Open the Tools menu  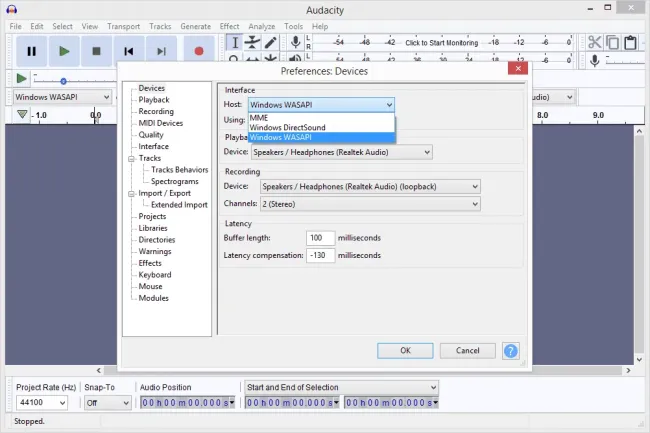click(x=293, y=26)
